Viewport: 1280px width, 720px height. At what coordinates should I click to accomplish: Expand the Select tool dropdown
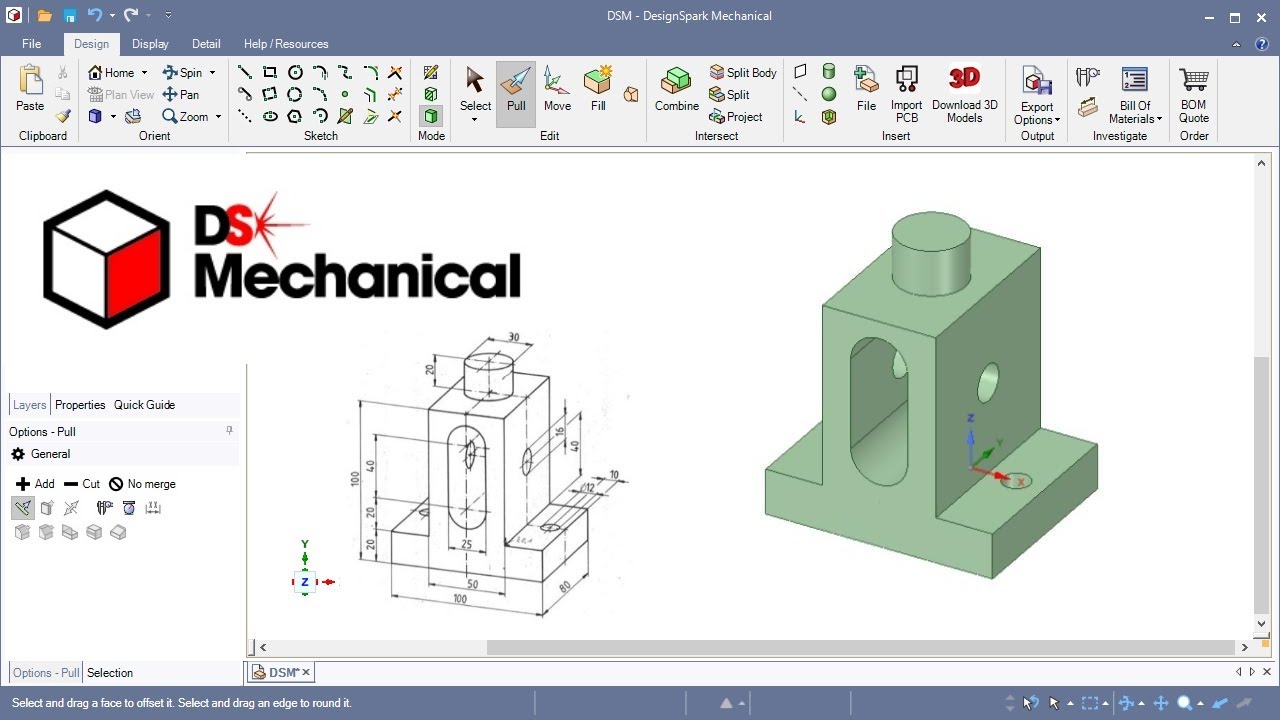475,120
